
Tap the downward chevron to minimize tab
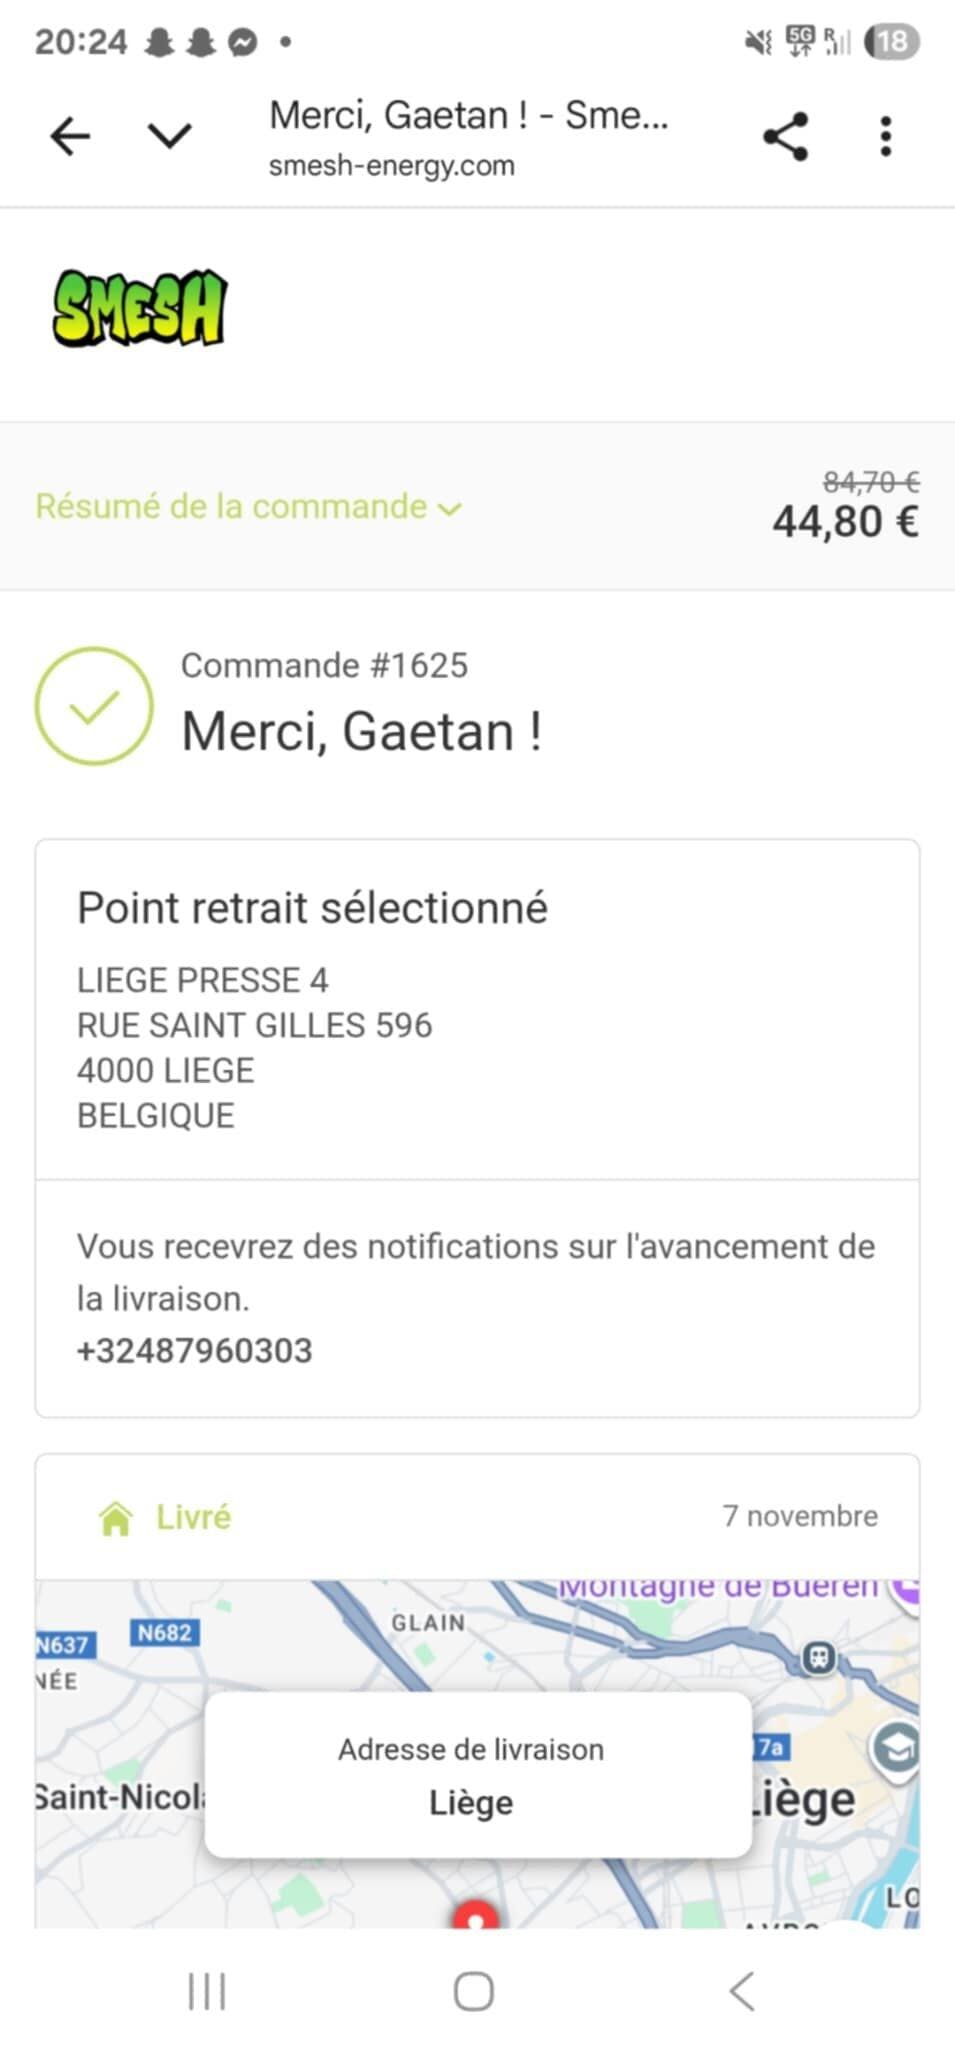(x=169, y=135)
